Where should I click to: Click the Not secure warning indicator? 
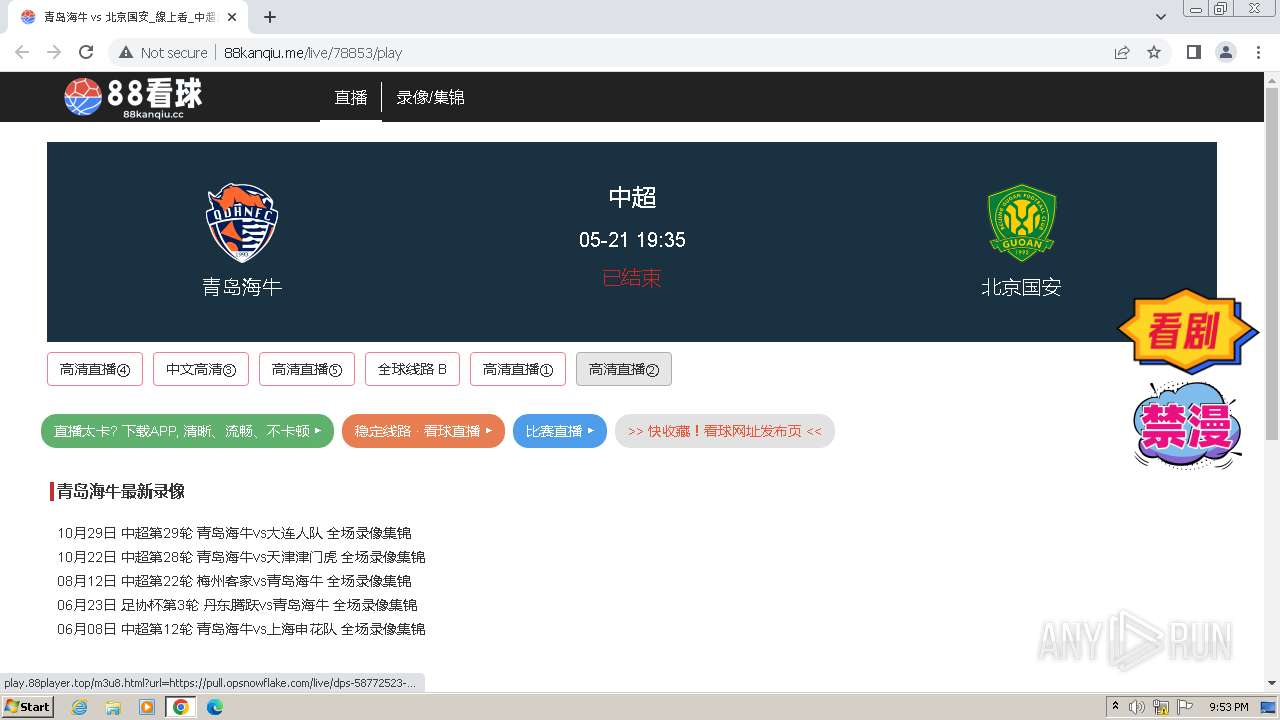coord(163,52)
